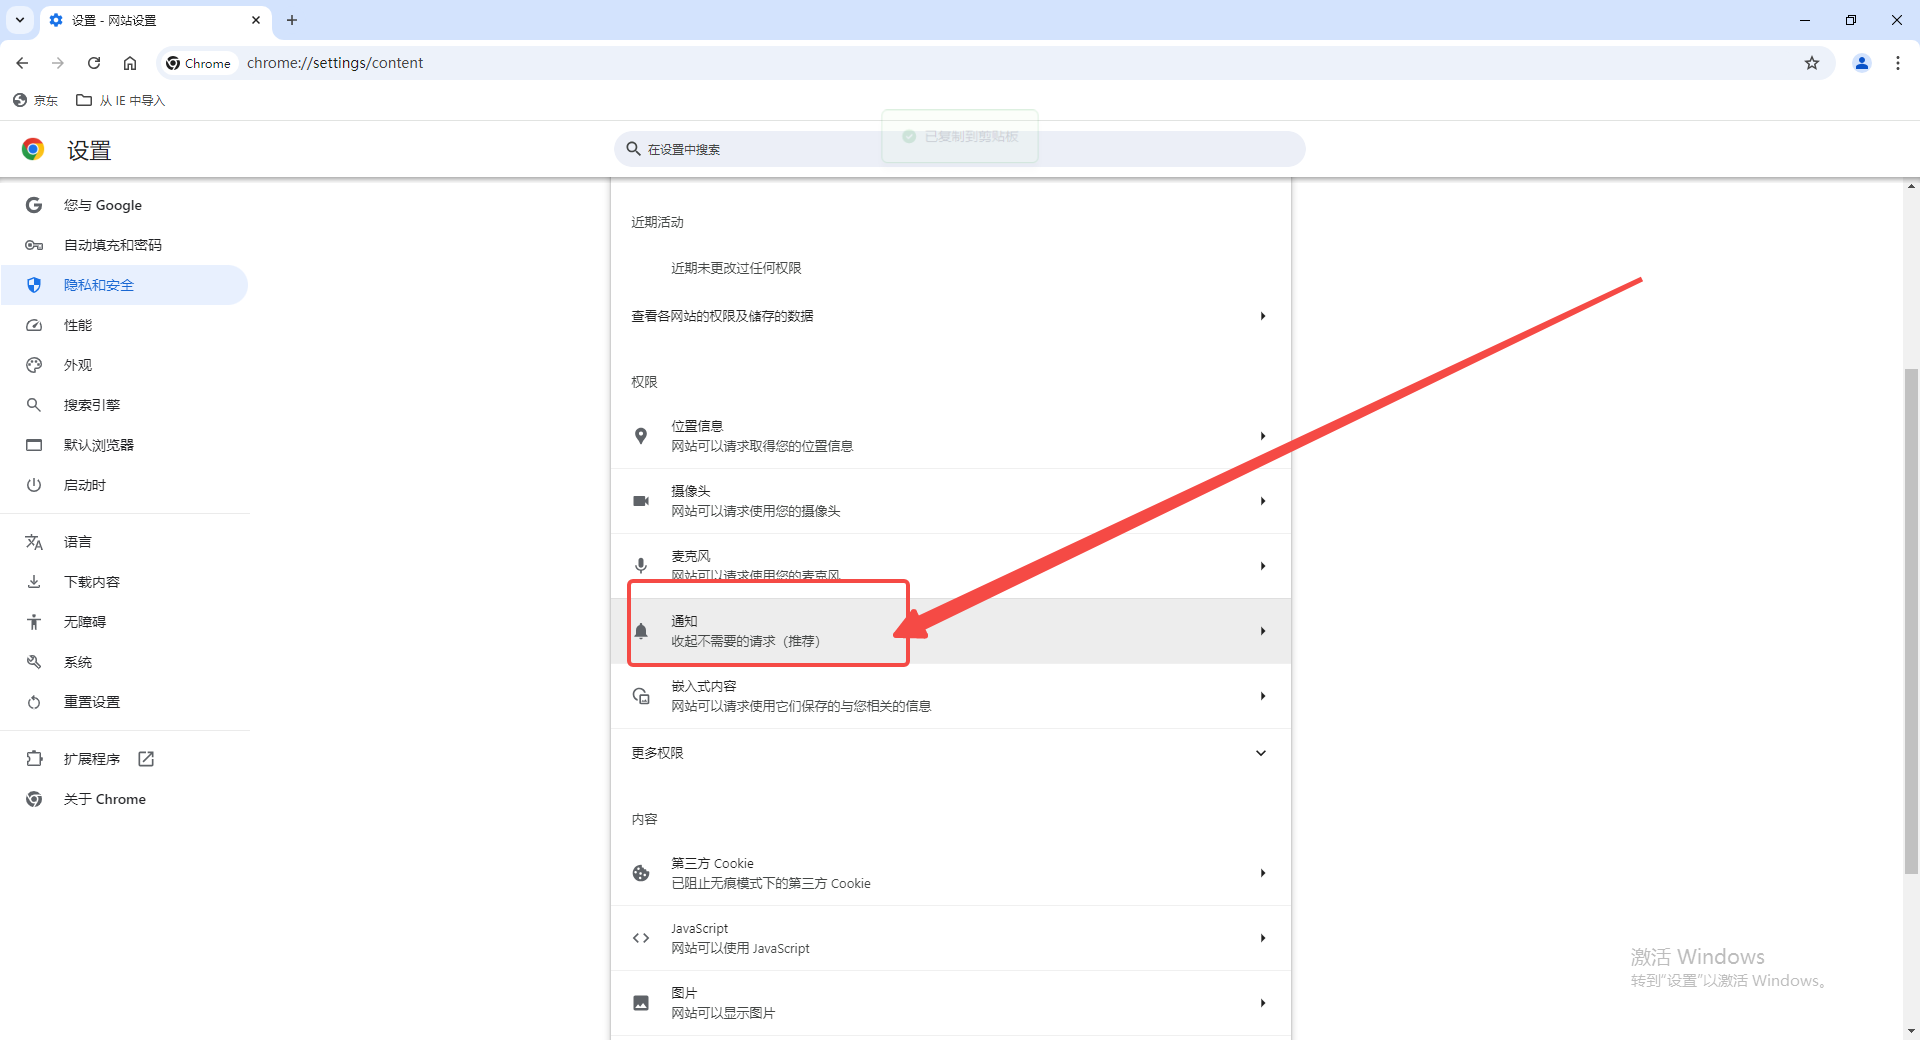Click the browser back arrow
This screenshot has height=1040, width=1920.
[x=22, y=63]
